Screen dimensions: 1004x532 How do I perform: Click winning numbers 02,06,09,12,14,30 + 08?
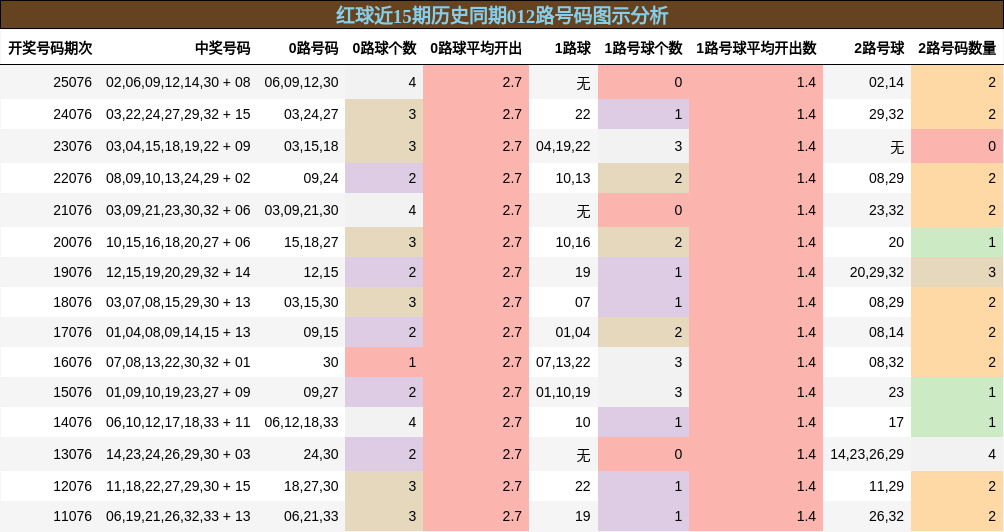coord(178,82)
